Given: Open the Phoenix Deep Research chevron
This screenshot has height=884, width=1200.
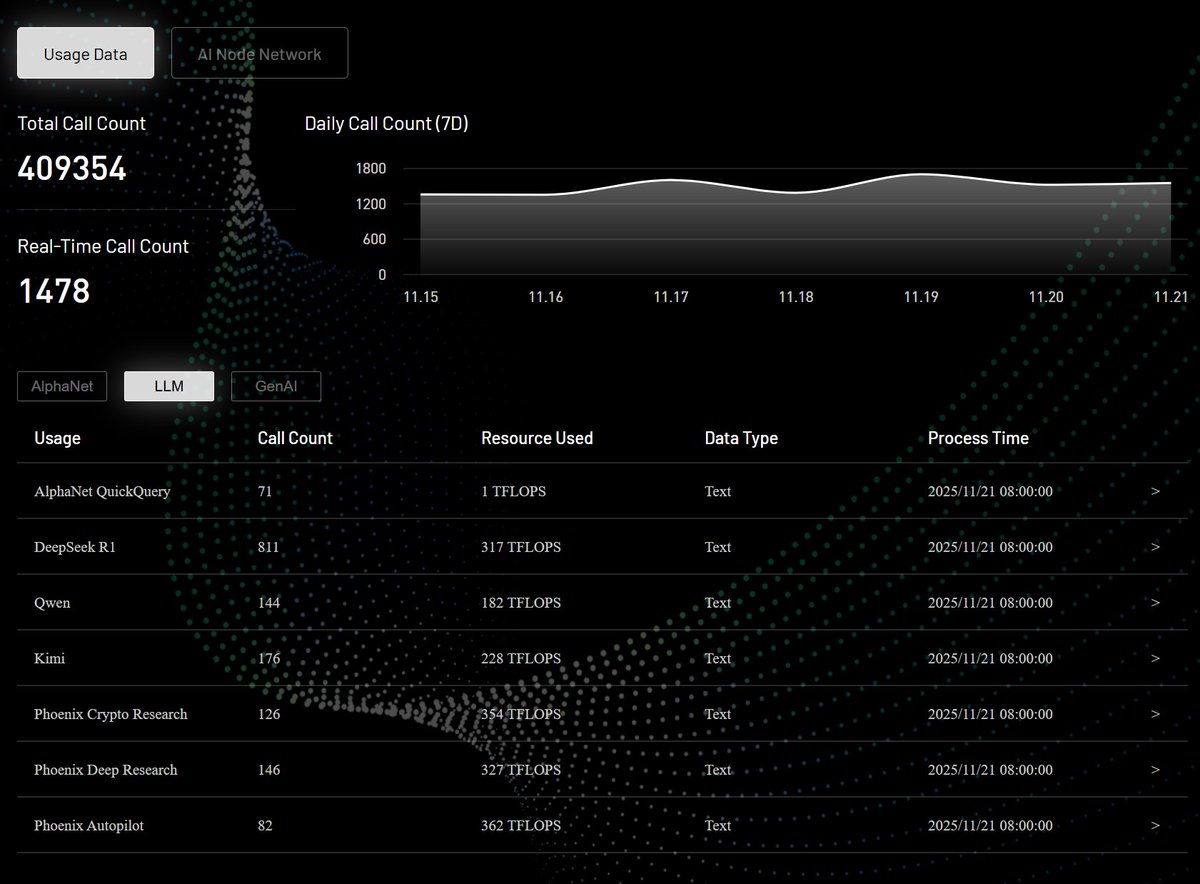Looking at the screenshot, I should [1155, 770].
